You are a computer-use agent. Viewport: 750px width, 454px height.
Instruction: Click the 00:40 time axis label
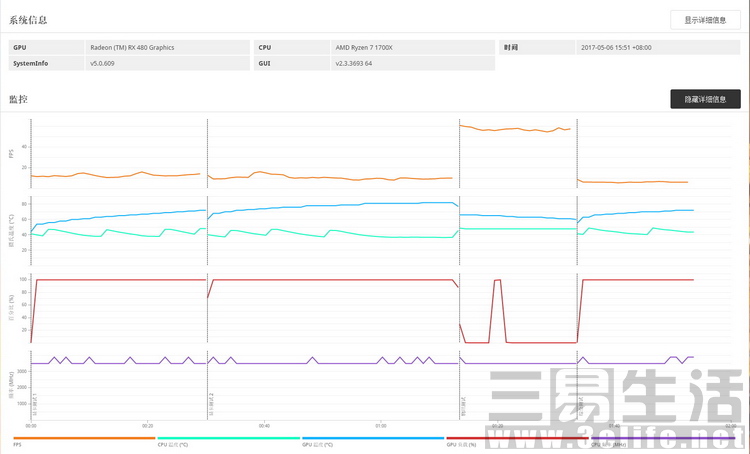[264, 425]
